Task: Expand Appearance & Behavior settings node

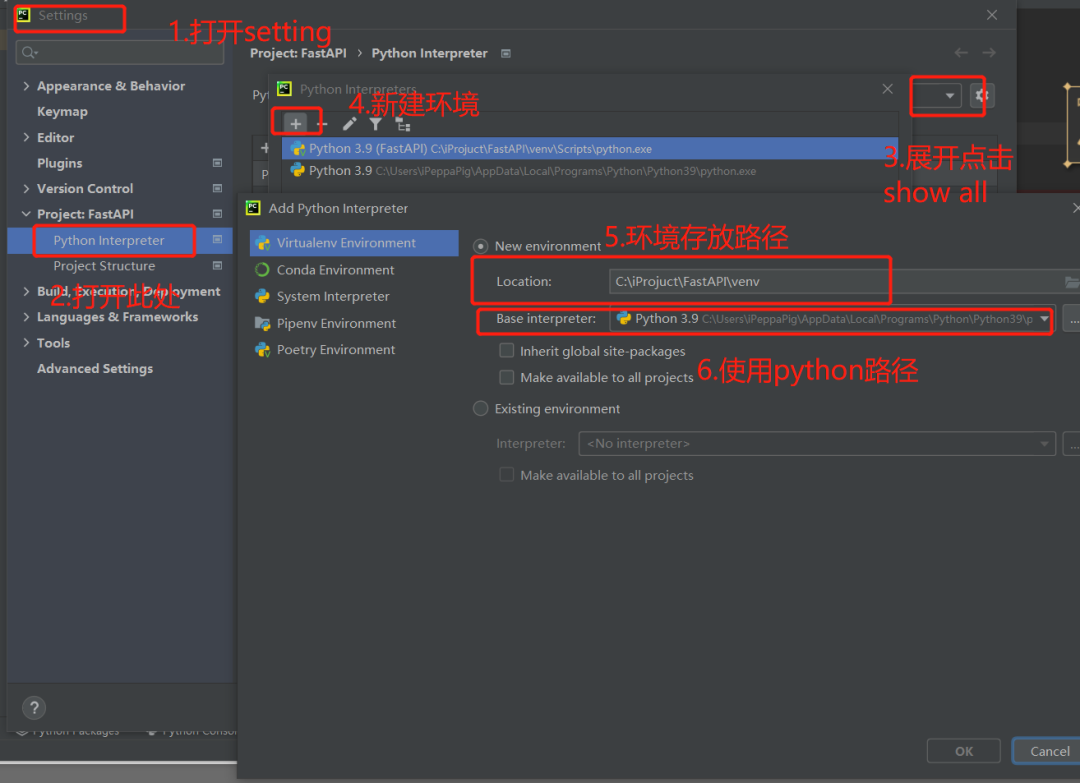Action: 26,86
